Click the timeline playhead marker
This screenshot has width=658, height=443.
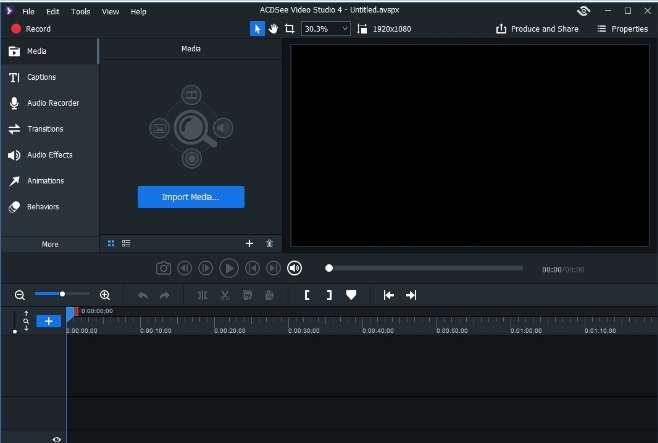[72, 313]
